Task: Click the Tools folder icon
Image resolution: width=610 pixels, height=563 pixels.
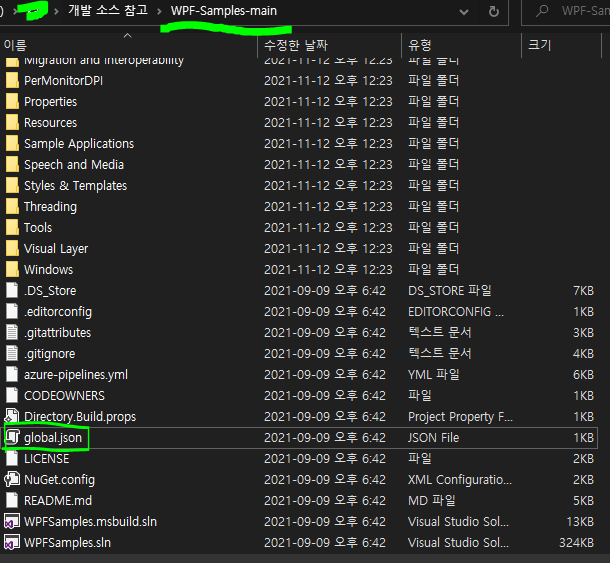Action: coord(12,228)
